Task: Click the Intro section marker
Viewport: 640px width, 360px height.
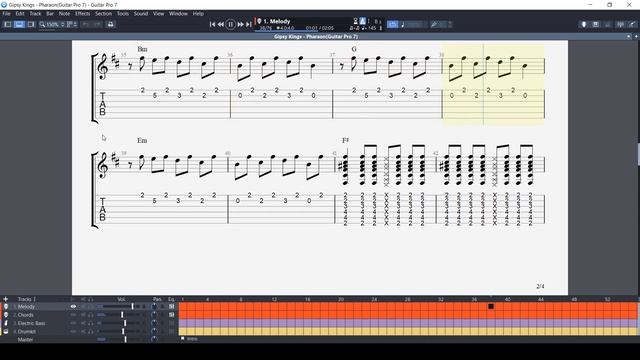Action: click(x=190, y=339)
